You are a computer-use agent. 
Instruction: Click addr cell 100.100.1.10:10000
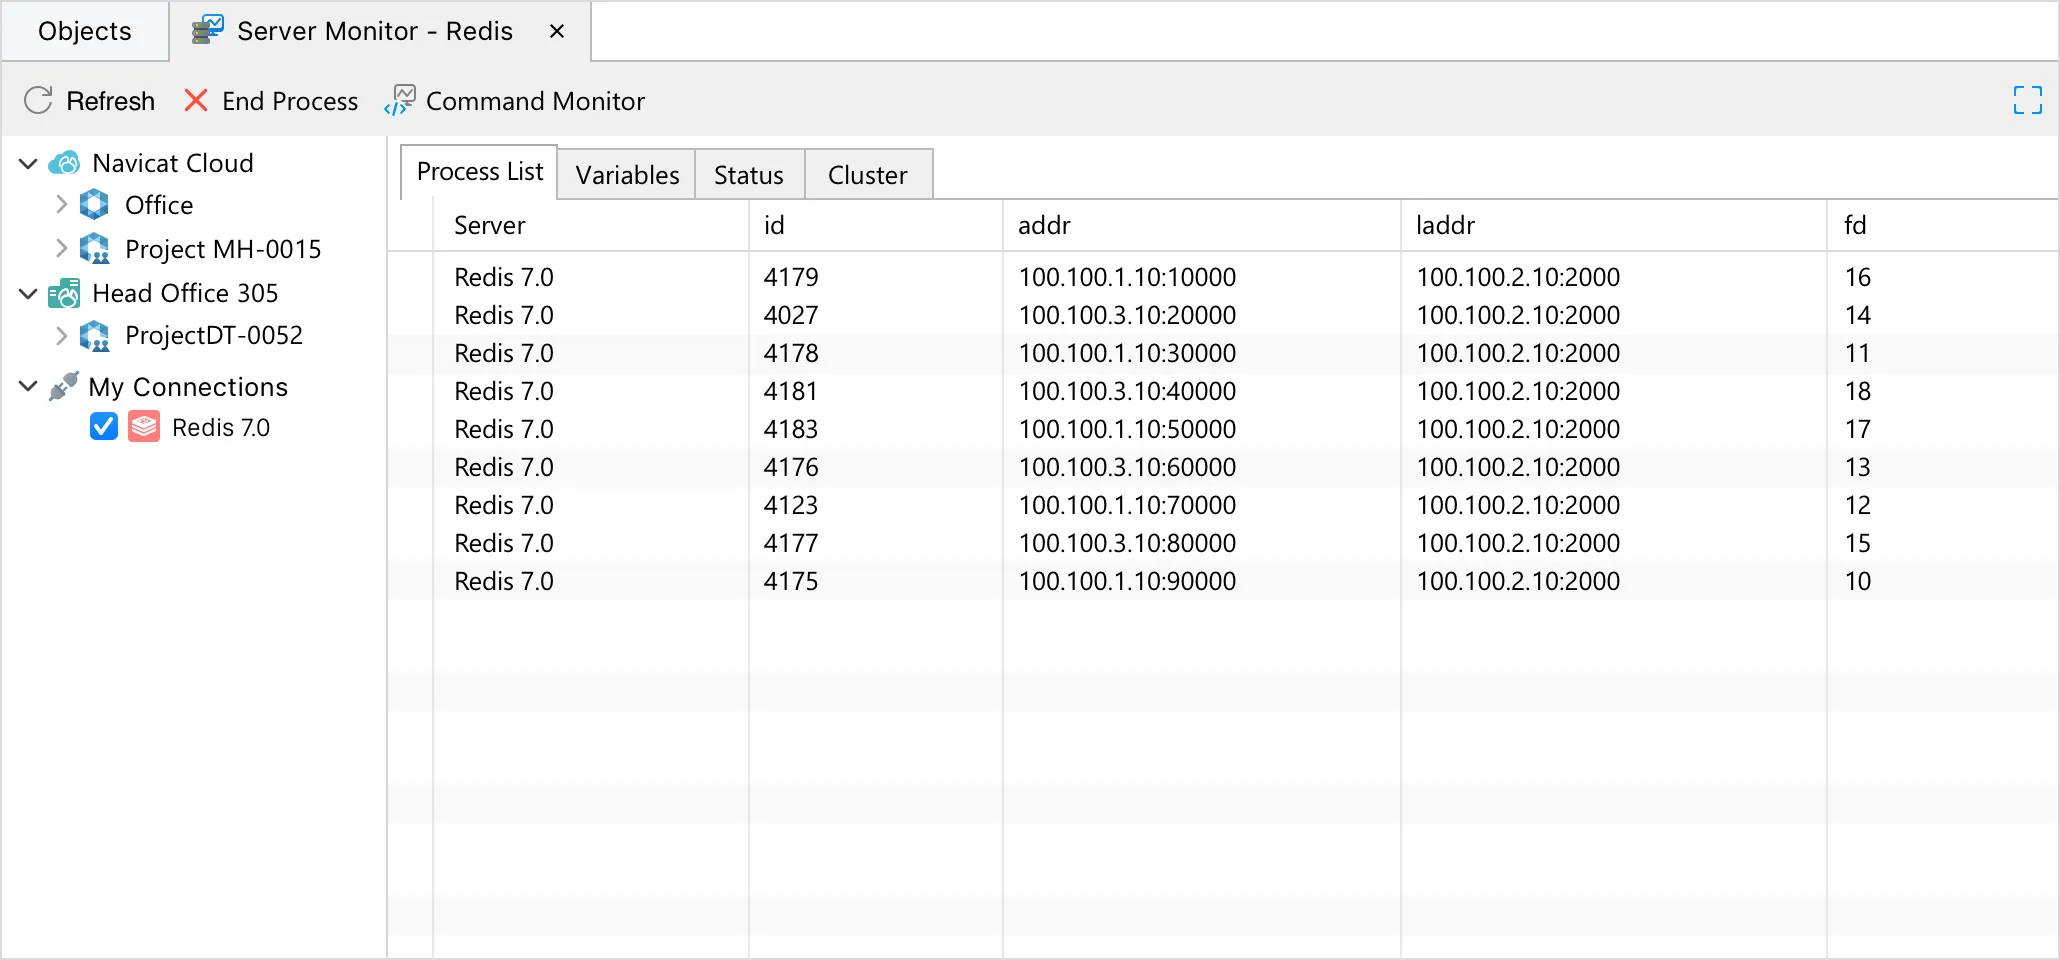(x=1127, y=277)
